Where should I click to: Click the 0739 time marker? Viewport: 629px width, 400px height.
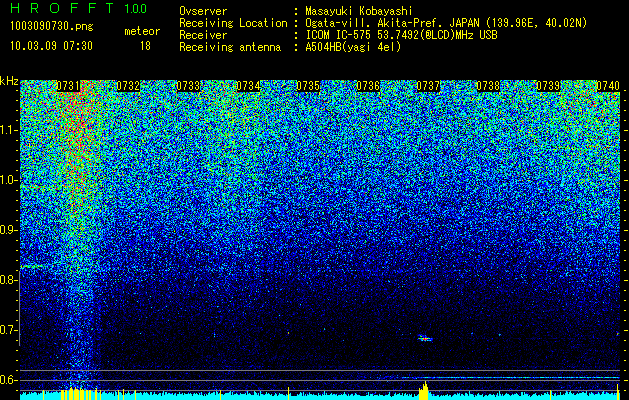point(548,86)
